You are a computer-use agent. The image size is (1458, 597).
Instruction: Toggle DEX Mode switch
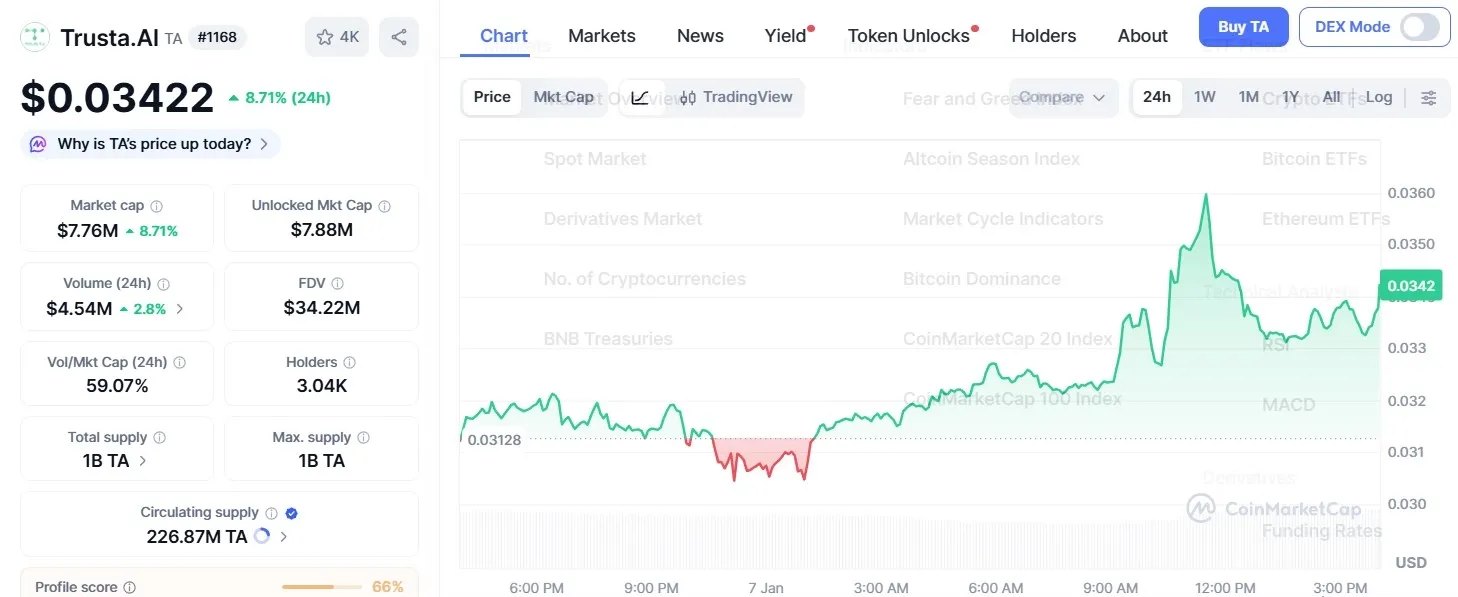point(1421,27)
